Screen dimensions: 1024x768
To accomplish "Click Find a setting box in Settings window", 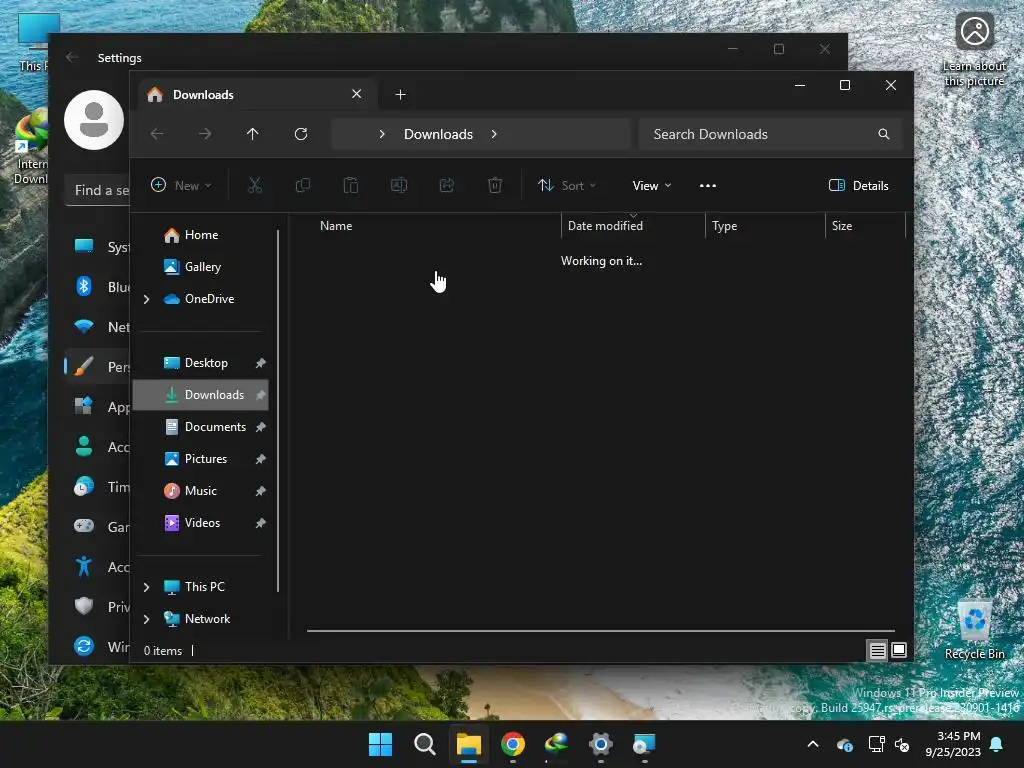I will pos(97,190).
